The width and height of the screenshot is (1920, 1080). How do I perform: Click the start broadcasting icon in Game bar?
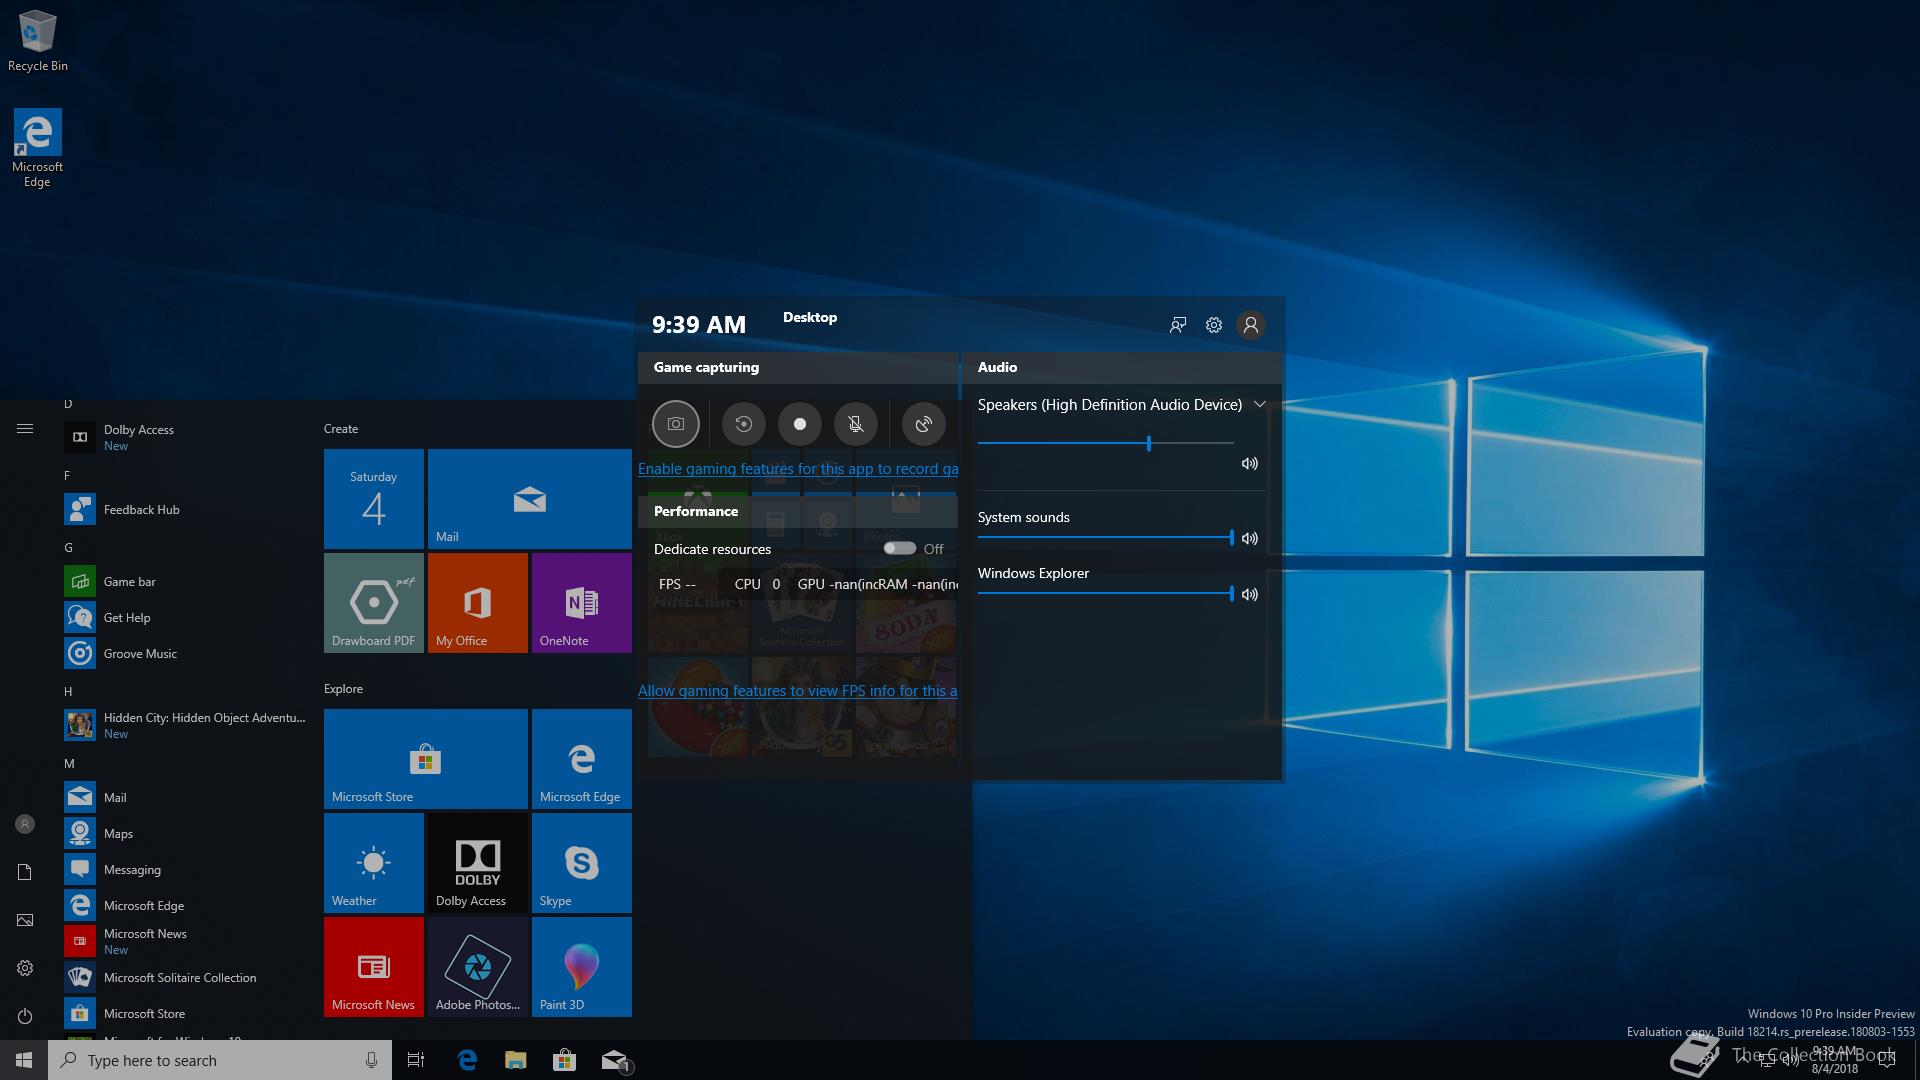924,424
